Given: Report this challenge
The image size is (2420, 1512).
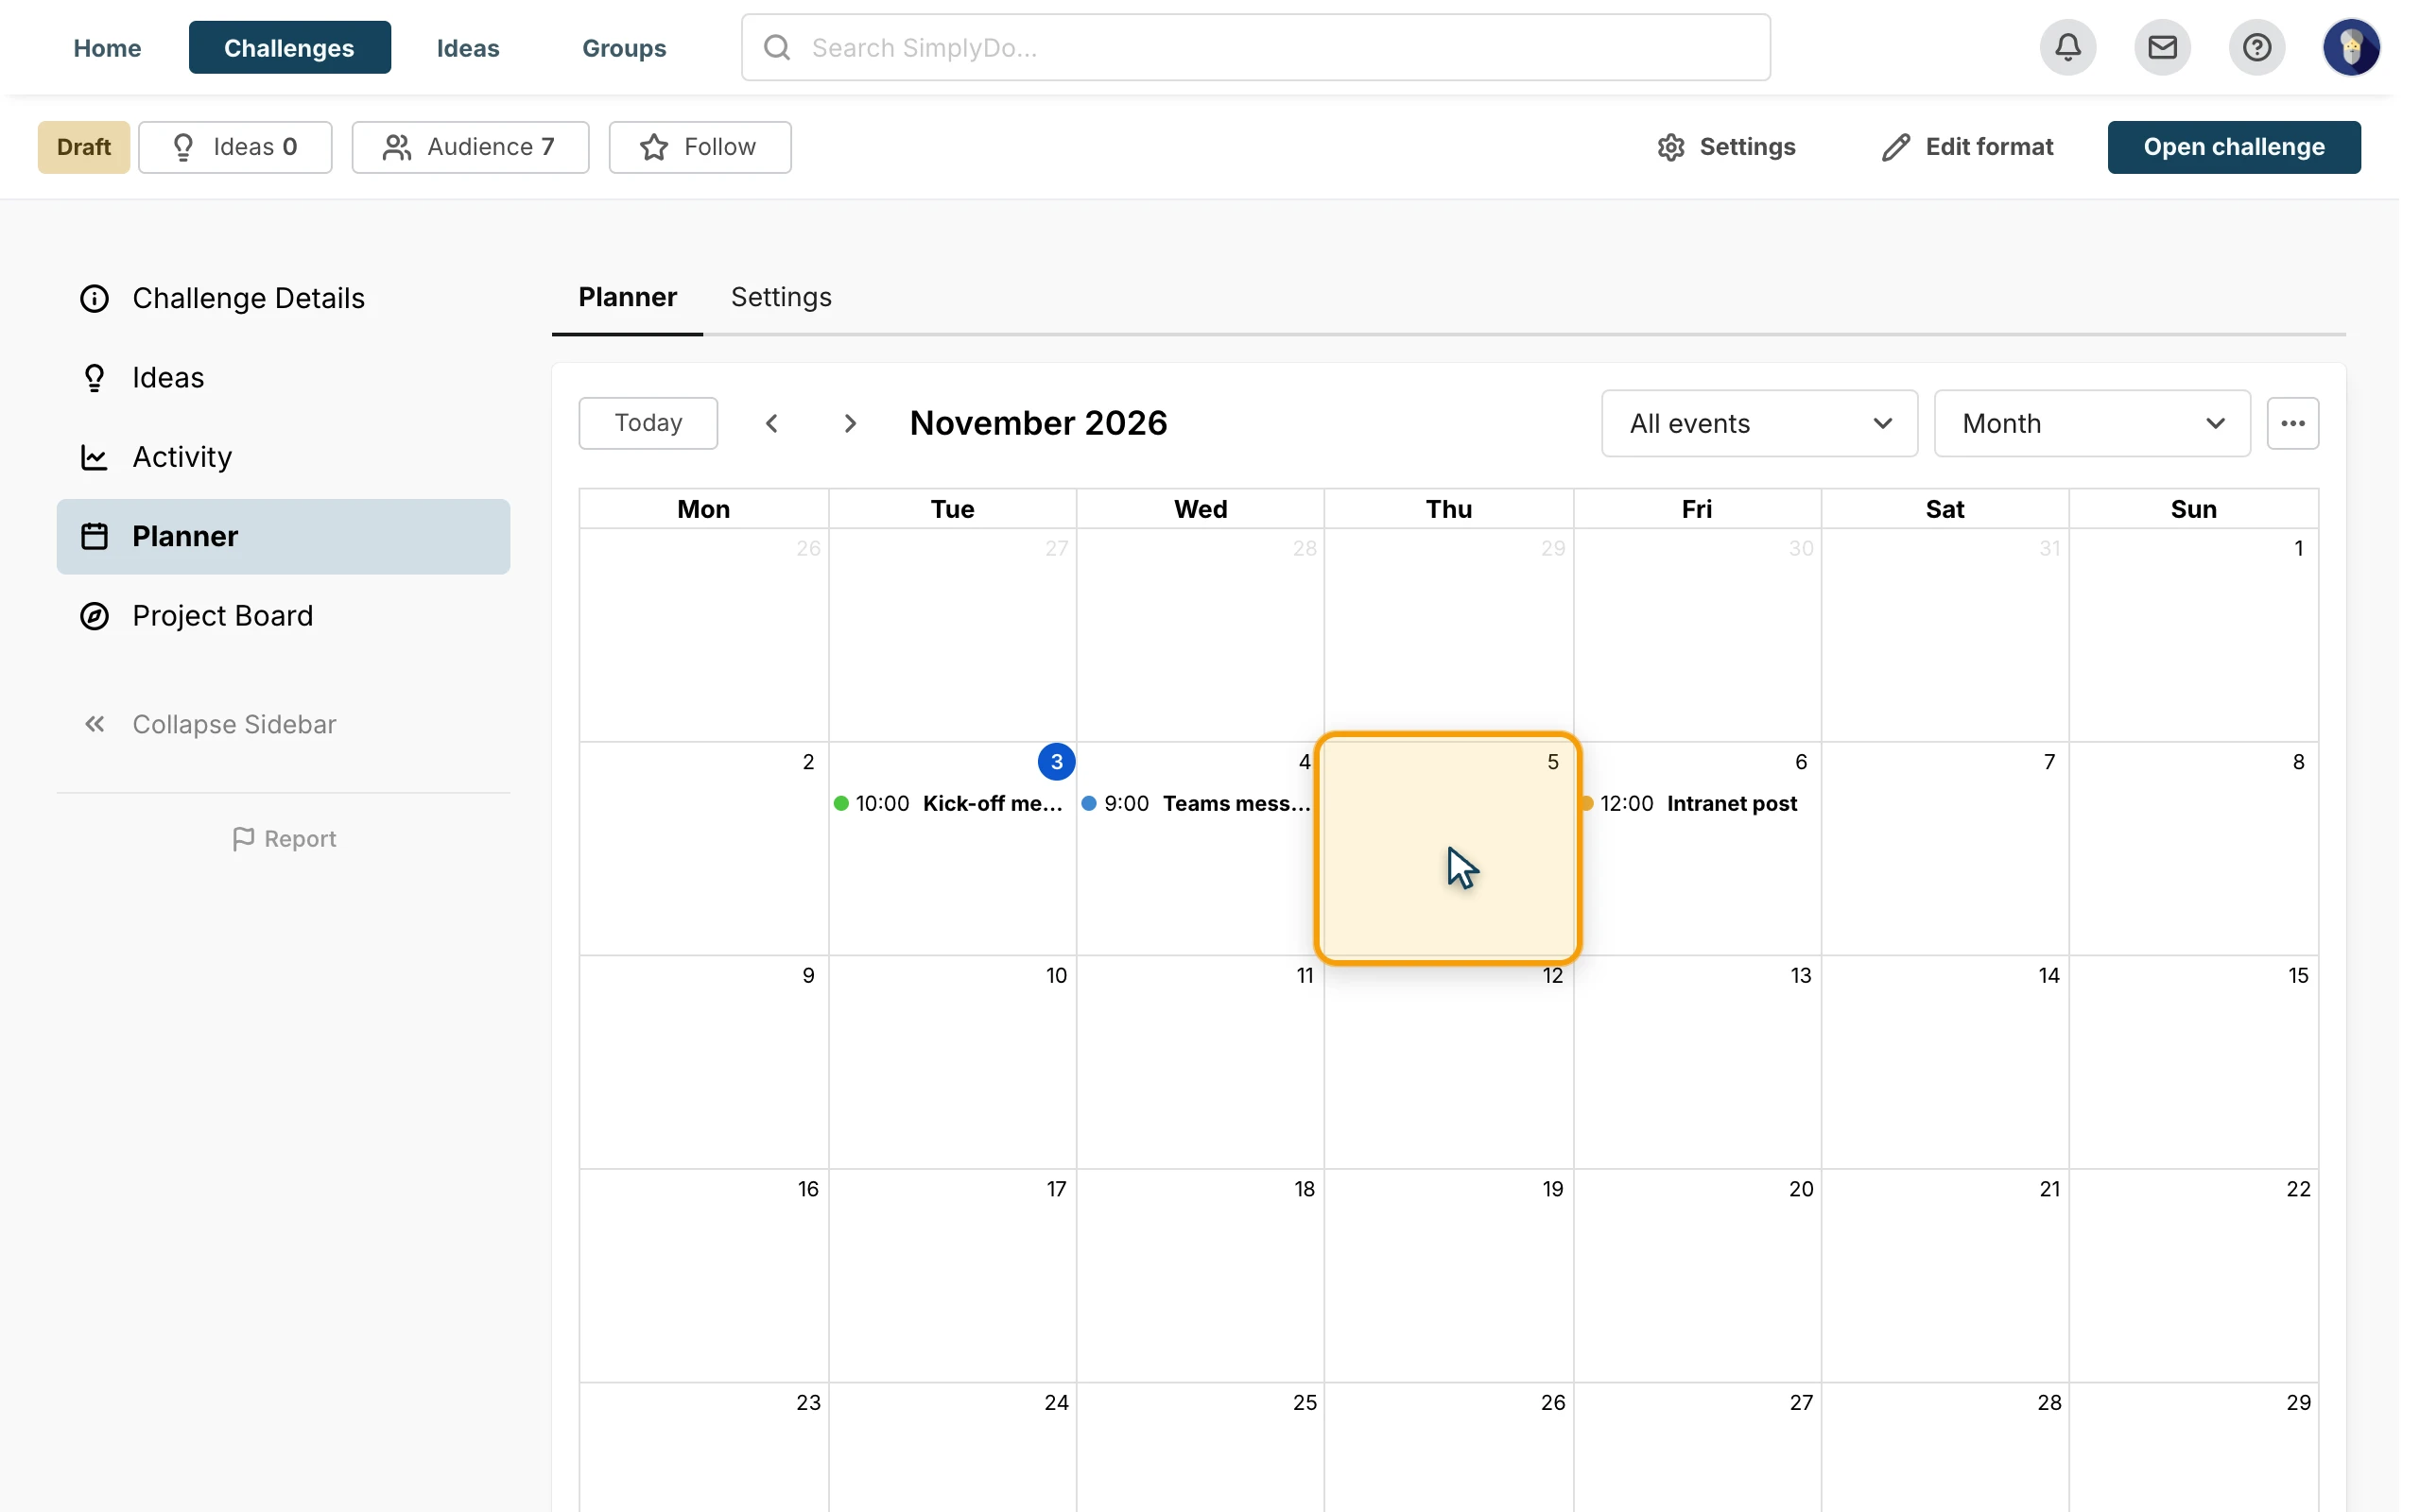Looking at the screenshot, I should point(284,838).
